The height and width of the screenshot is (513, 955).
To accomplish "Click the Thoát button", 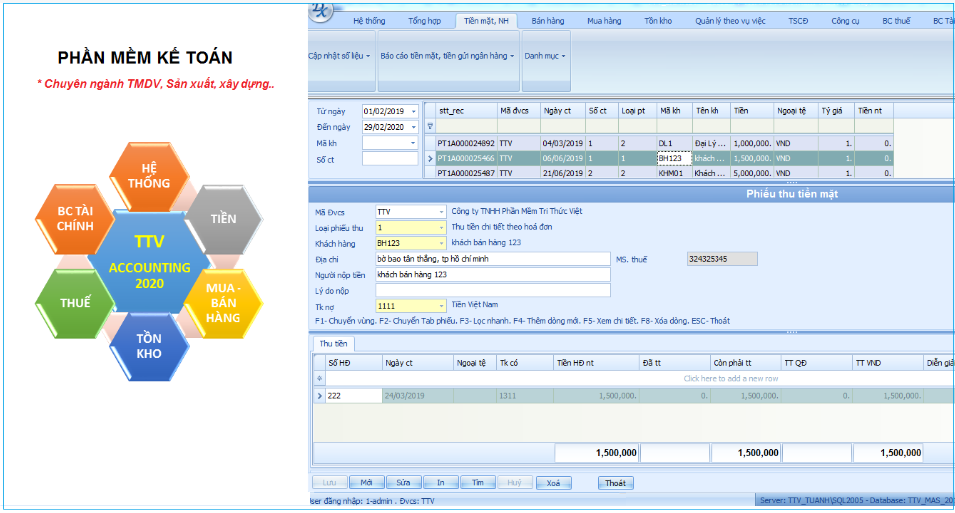I will 616,483.
